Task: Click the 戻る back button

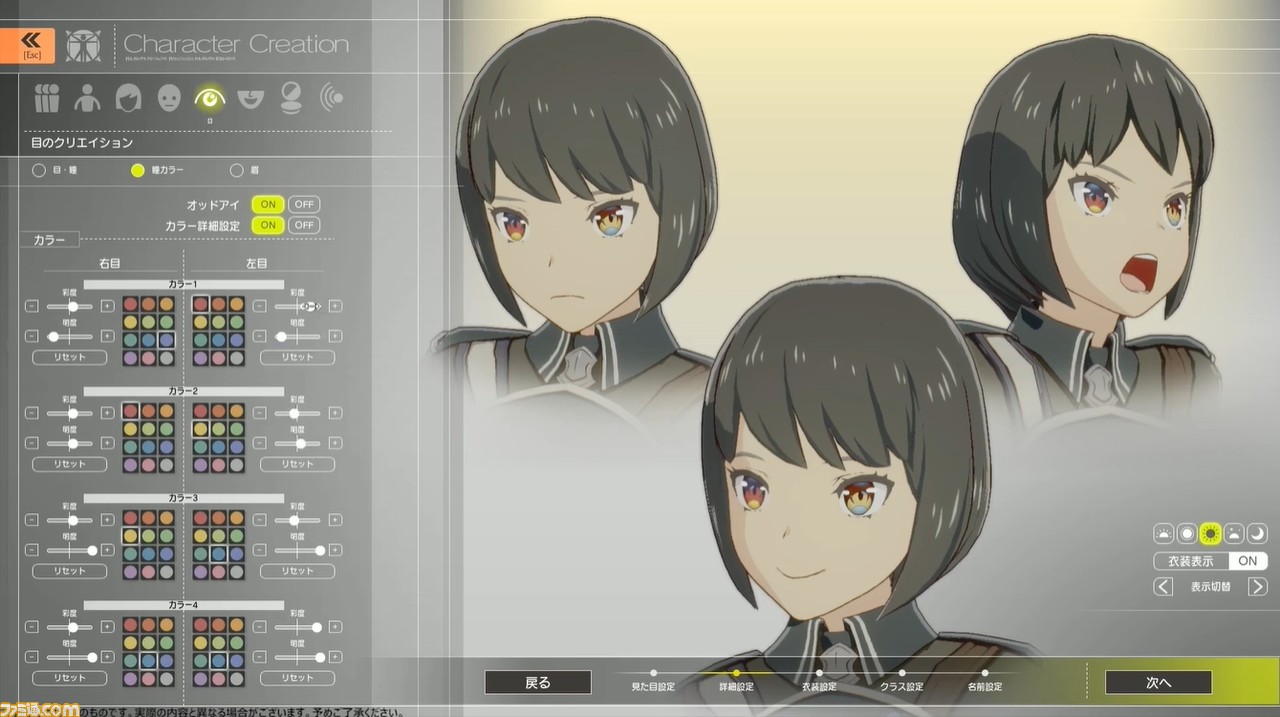Action: [538, 683]
